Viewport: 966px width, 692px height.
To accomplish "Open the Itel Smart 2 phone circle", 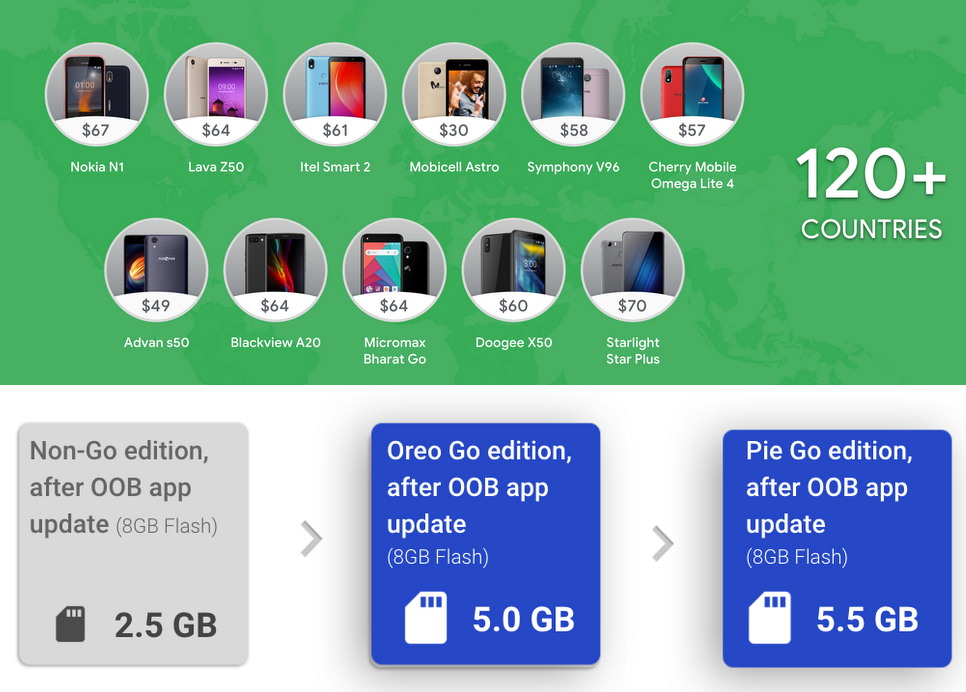I will [x=335, y=94].
